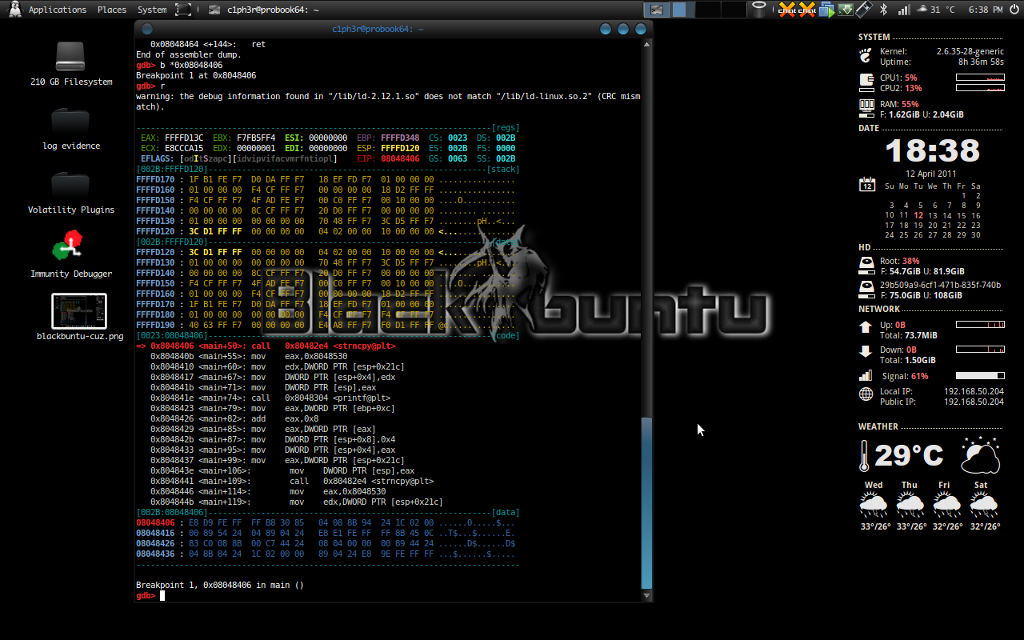Click the CPU1 5% usage bar

click(x=980, y=78)
